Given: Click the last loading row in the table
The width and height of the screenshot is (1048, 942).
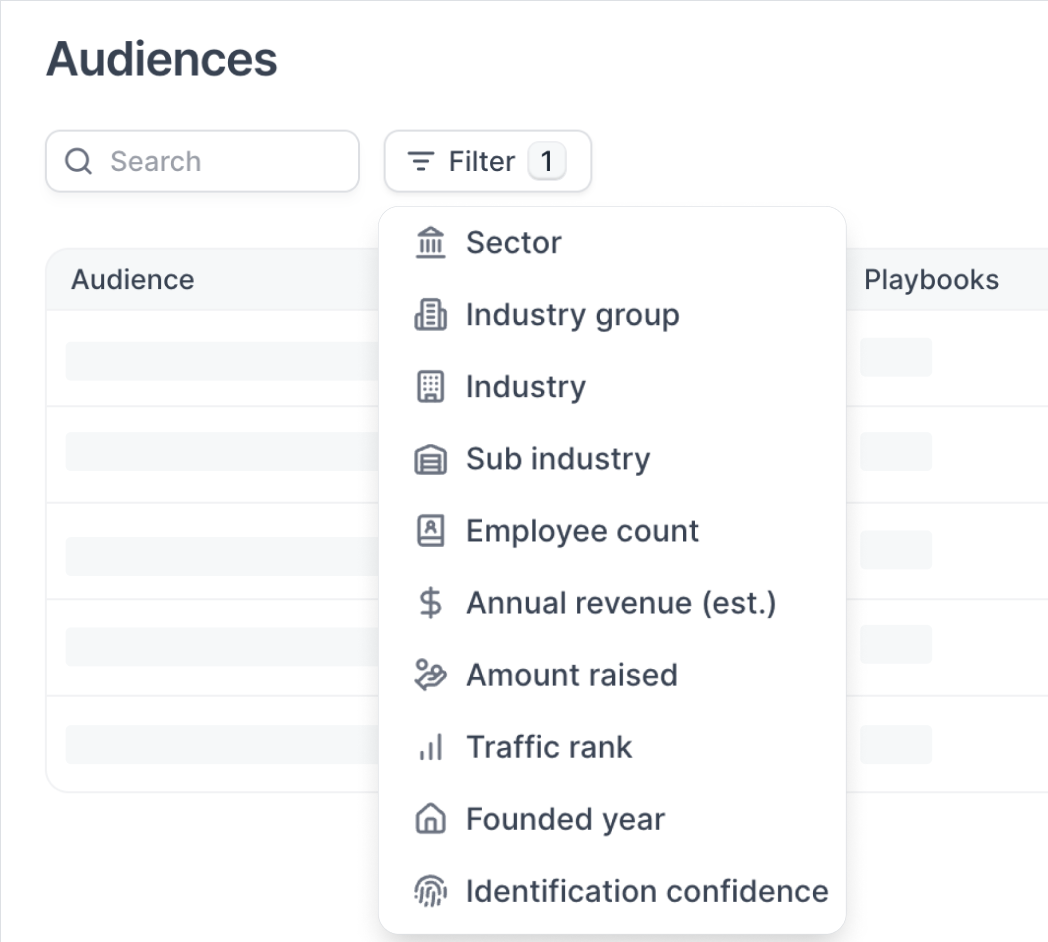Looking at the screenshot, I should point(220,744).
